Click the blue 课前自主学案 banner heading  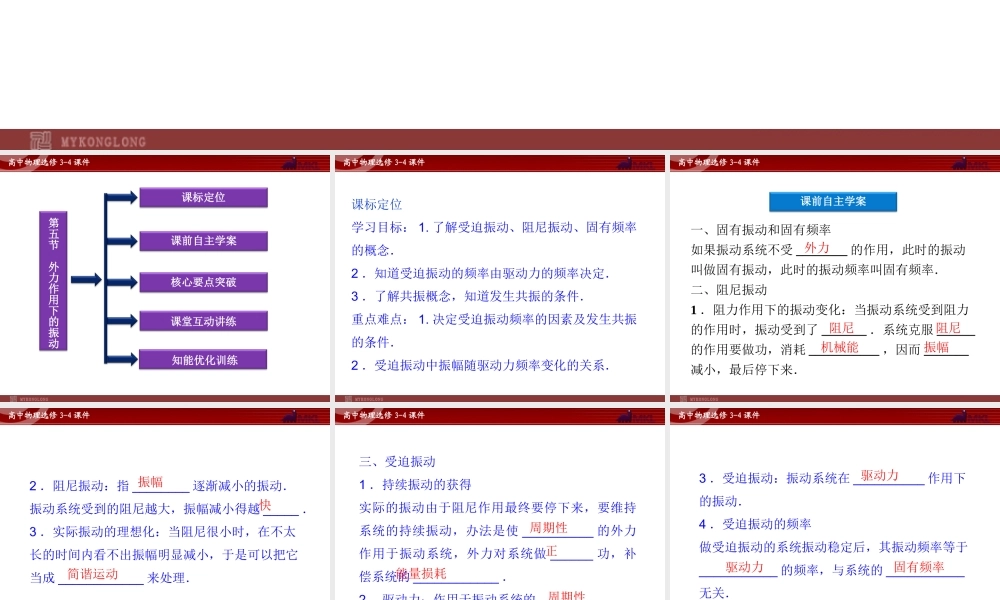(833, 201)
